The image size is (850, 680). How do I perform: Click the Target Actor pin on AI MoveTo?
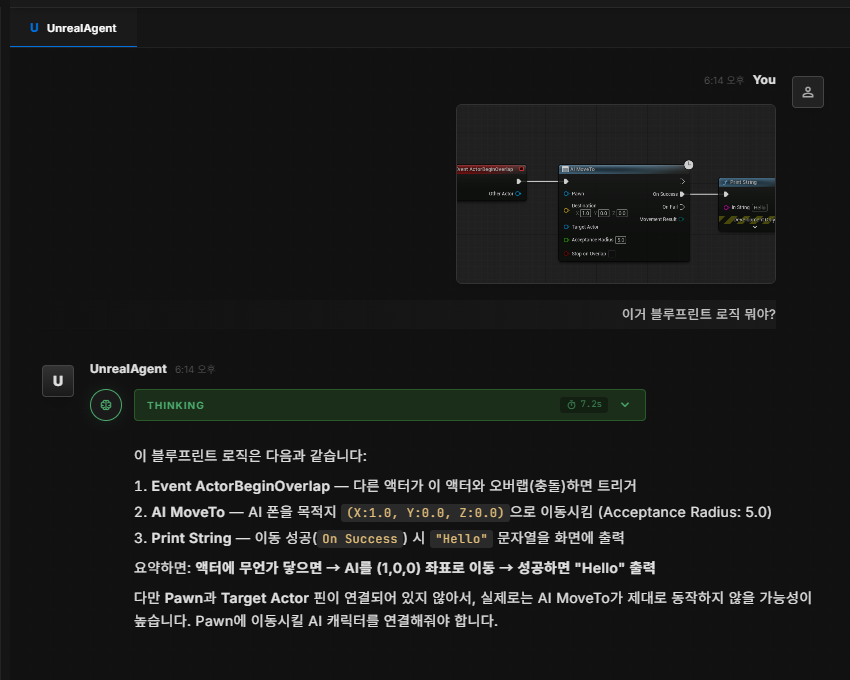pos(565,227)
